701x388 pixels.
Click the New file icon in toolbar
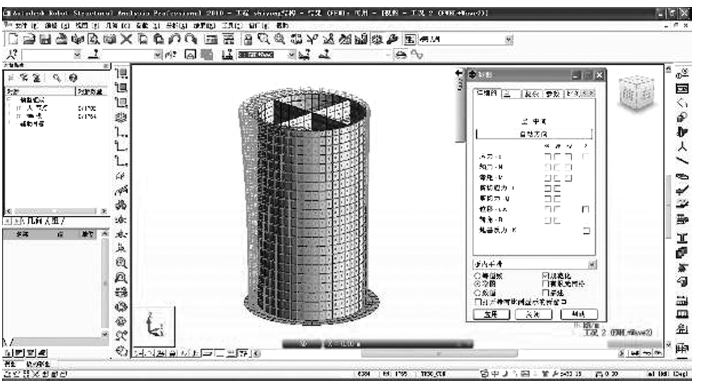(13, 39)
